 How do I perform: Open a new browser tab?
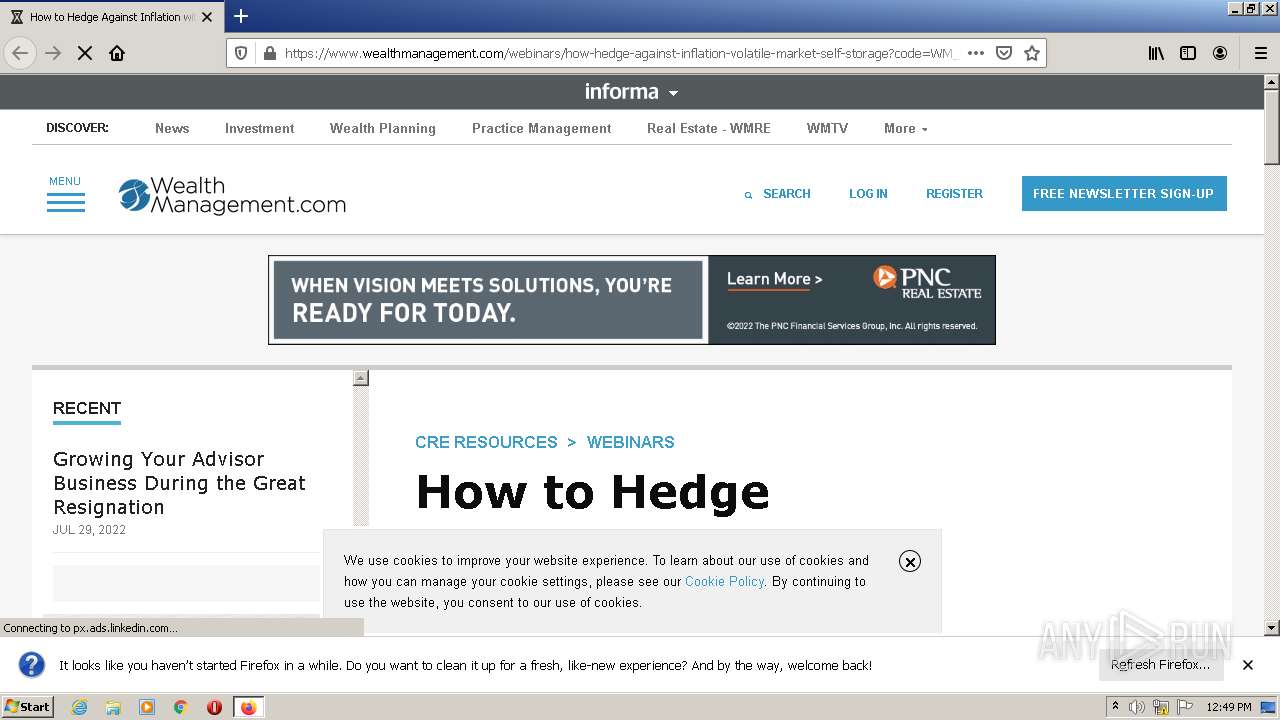(x=241, y=16)
